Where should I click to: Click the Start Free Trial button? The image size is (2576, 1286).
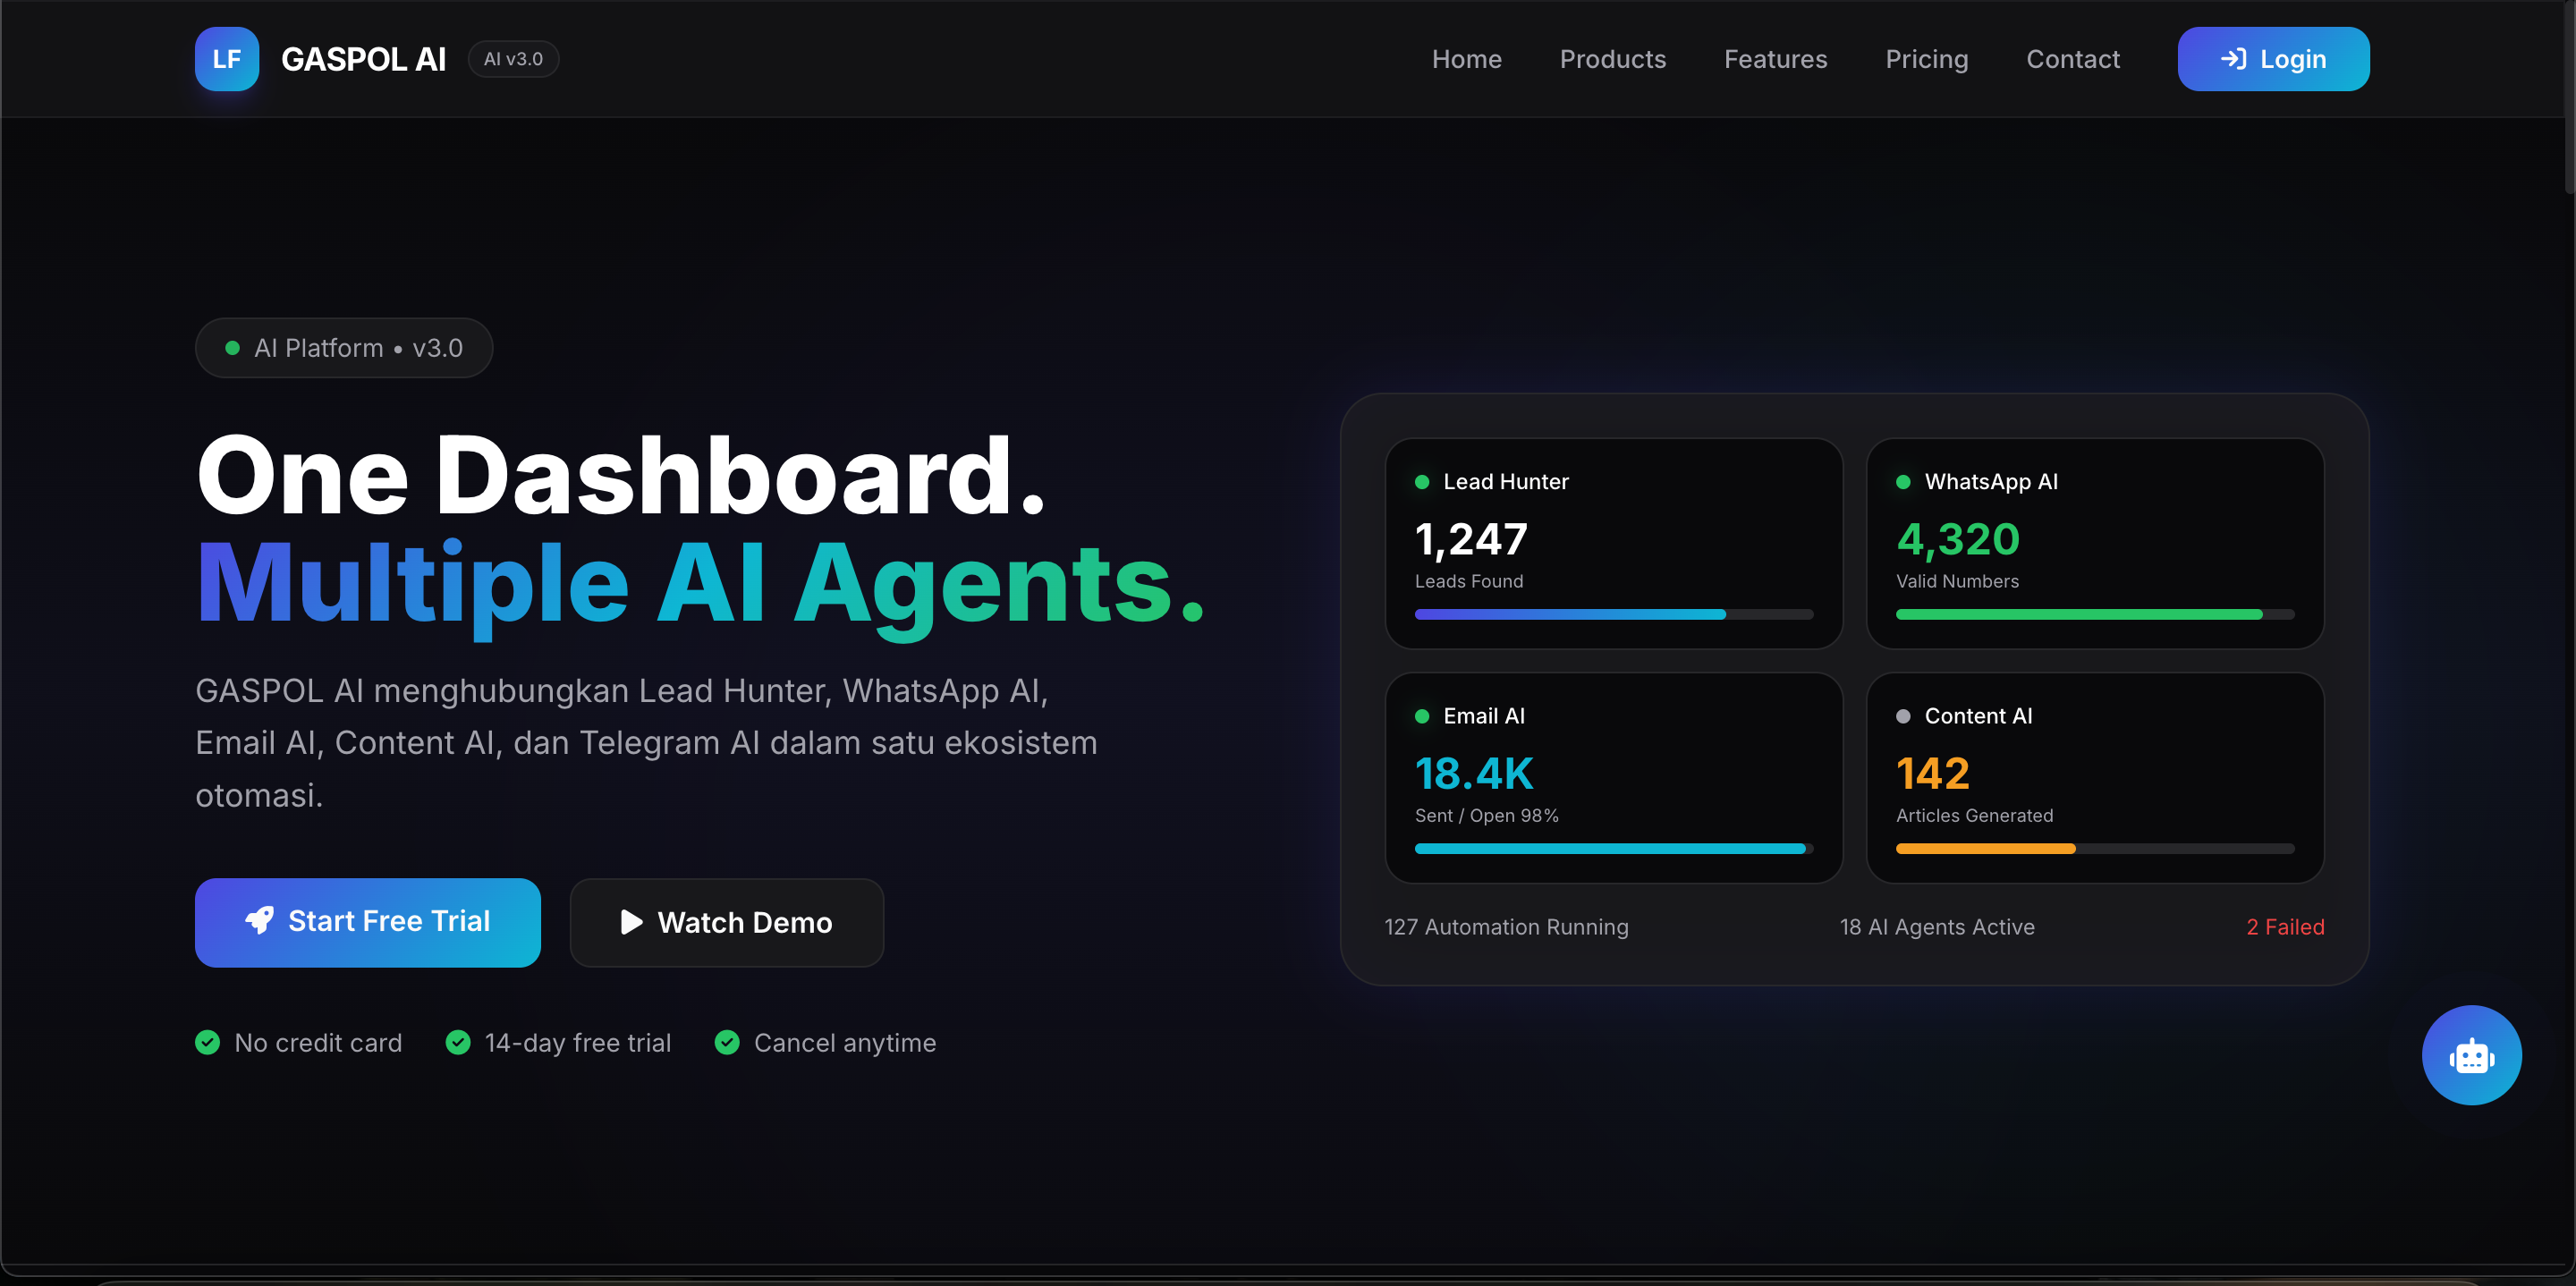tap(368, 922)
